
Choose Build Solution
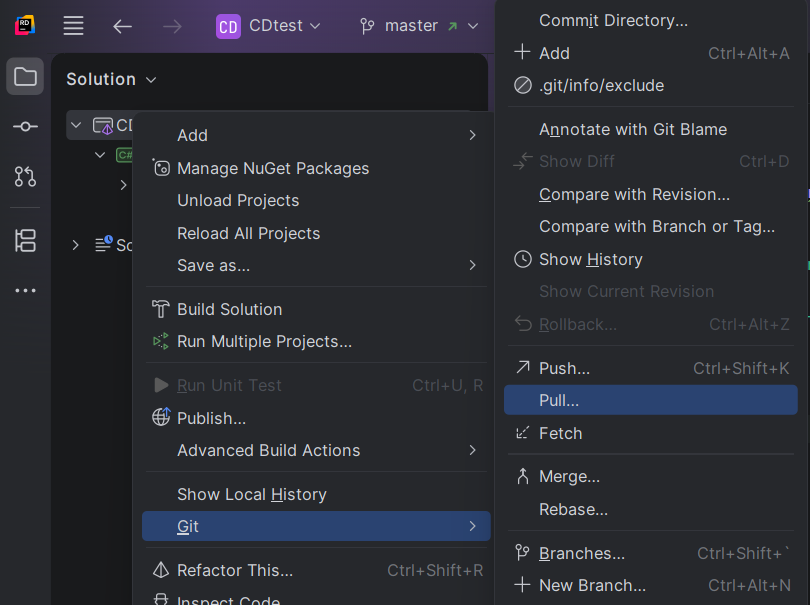[316, 309]
